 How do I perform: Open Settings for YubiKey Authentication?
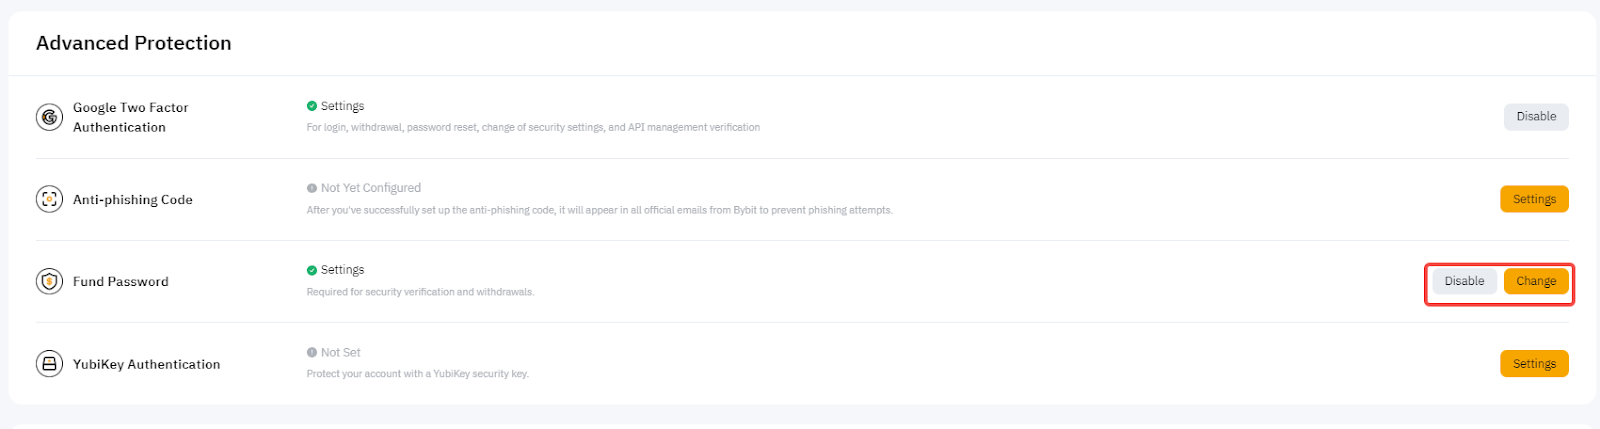(1533, 364)
